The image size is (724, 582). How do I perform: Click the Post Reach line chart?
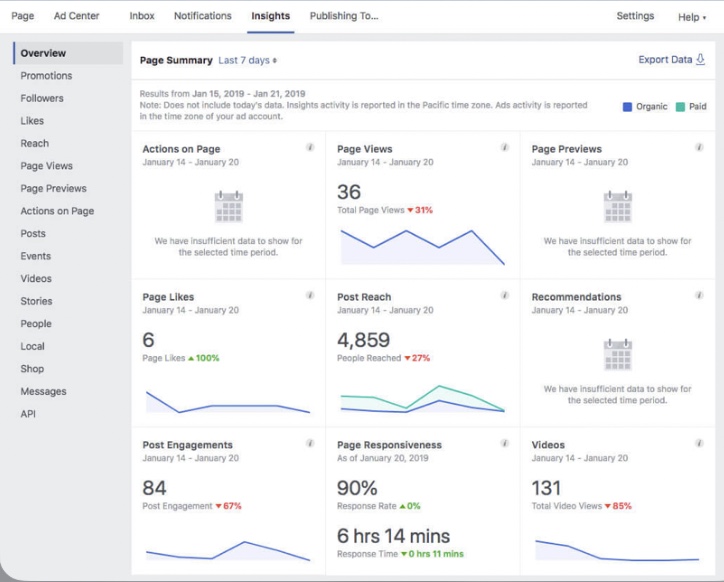(x=422, y=398)
